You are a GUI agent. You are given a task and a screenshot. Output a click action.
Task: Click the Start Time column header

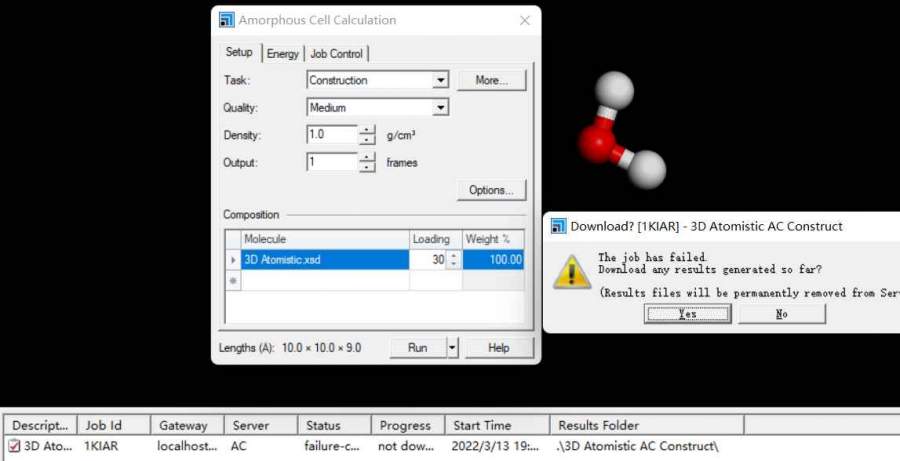click(x=497, y=425)
